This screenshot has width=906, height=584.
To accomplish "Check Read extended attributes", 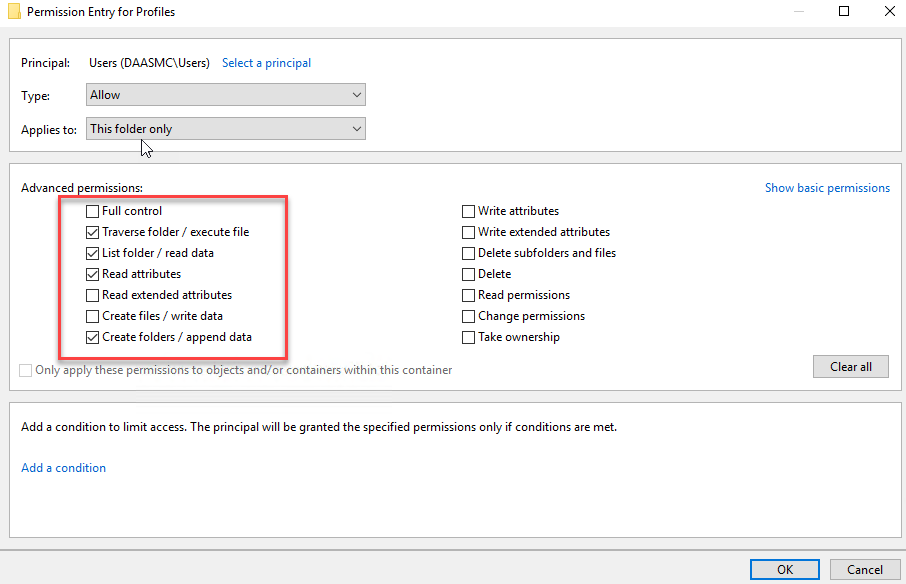I will 93,295.
